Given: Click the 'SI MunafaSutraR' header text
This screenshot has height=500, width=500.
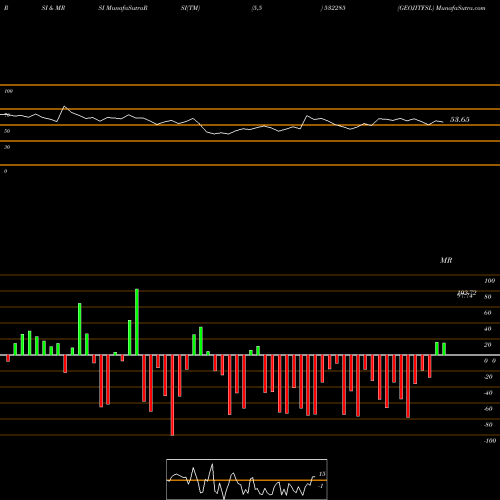Looking at the screenshot, I should (123, 8).
